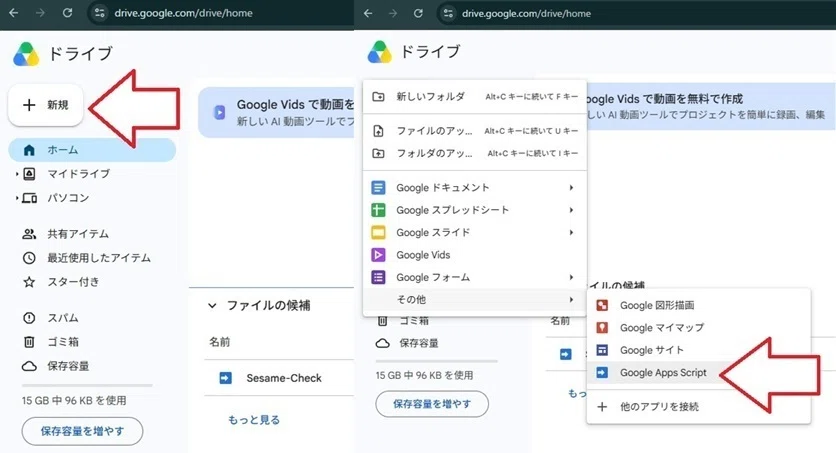Open the Sesame-Check file in left window
This screenshot has height=453, width=836.
(x=284, y=378)
